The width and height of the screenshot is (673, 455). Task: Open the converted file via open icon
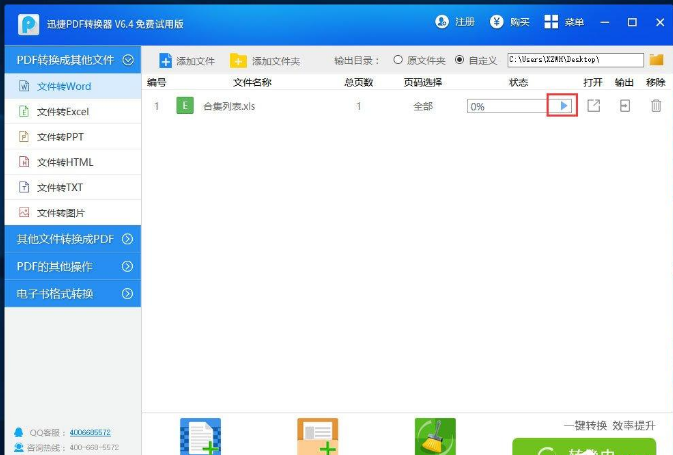(594, 105)
